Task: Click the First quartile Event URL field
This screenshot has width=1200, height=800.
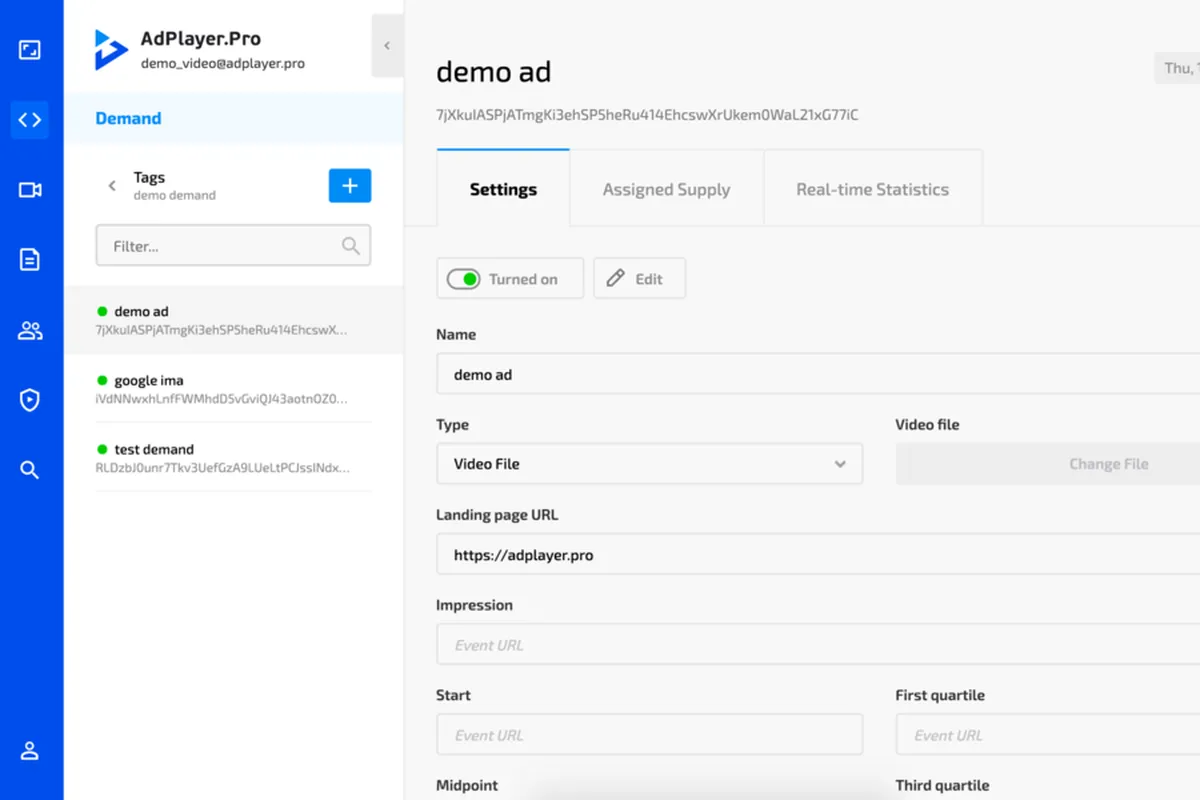Action: point(1048,734)
